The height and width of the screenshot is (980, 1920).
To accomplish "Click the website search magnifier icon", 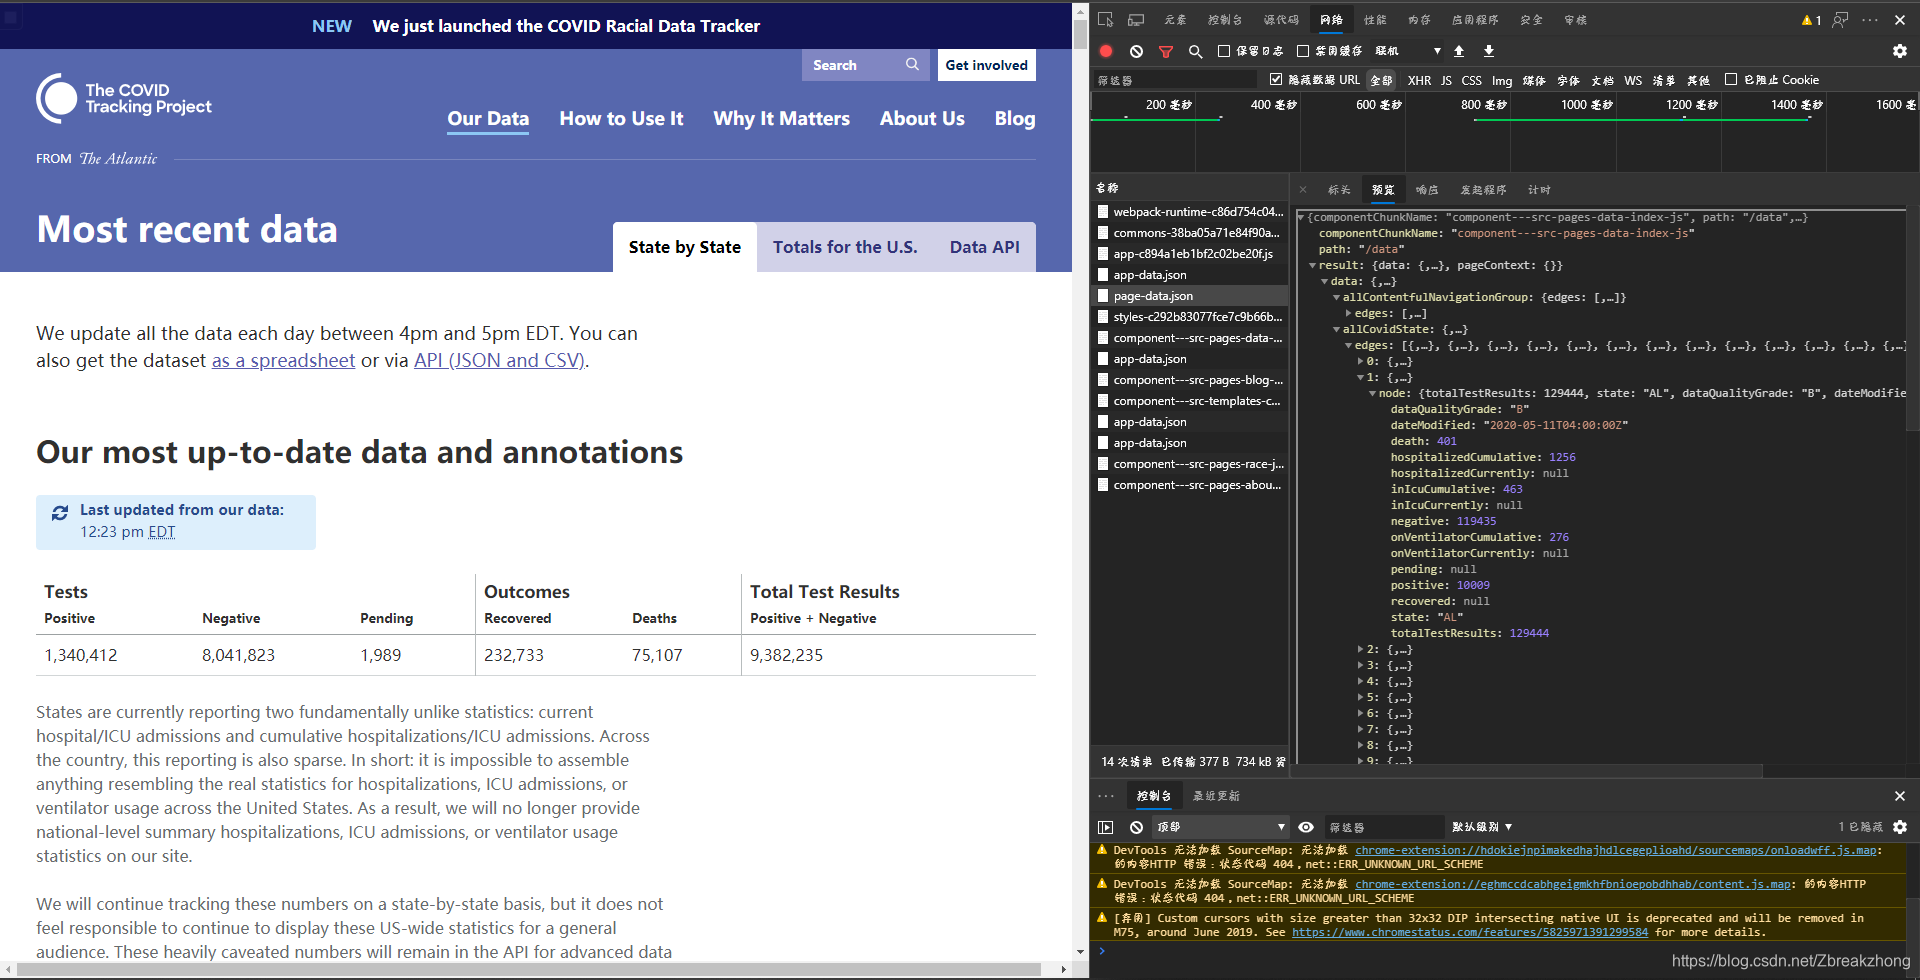I will [x=912, y=64].
